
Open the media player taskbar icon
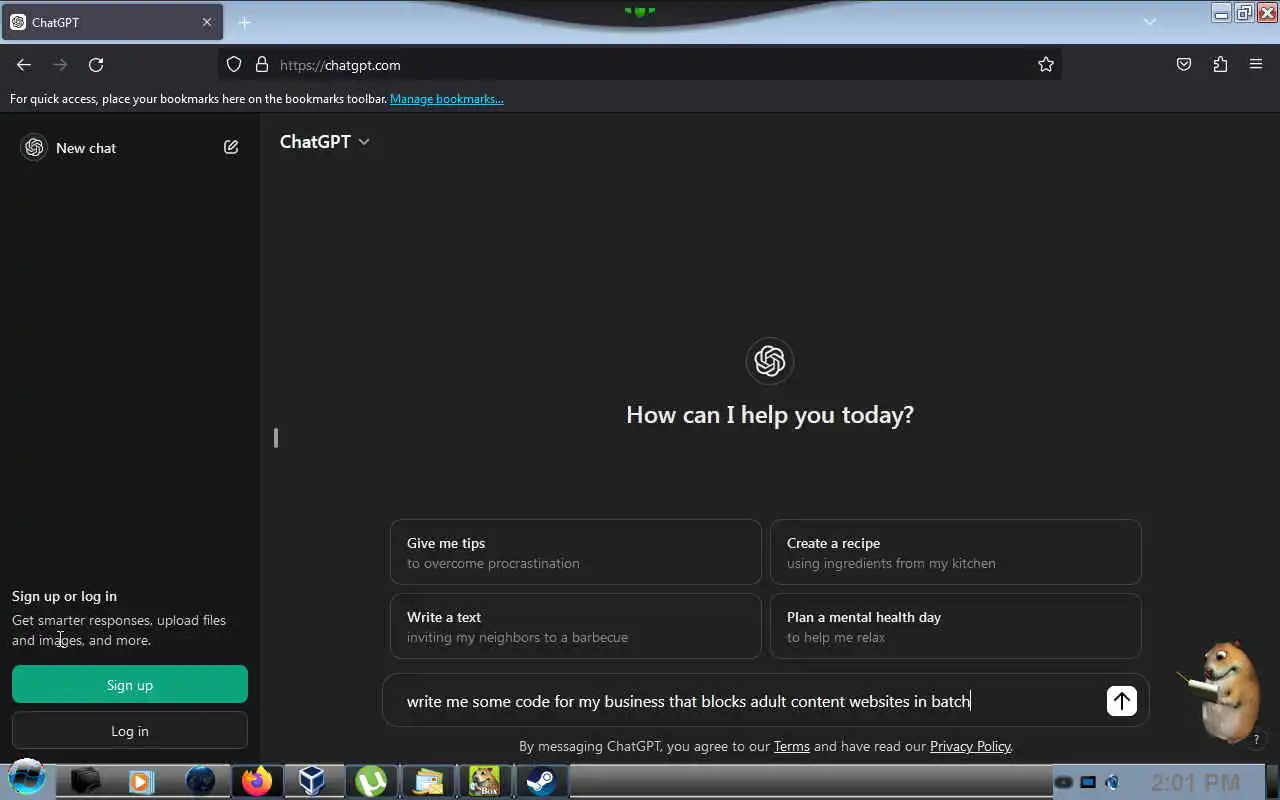pyautogui.click(x=142, y=781)
